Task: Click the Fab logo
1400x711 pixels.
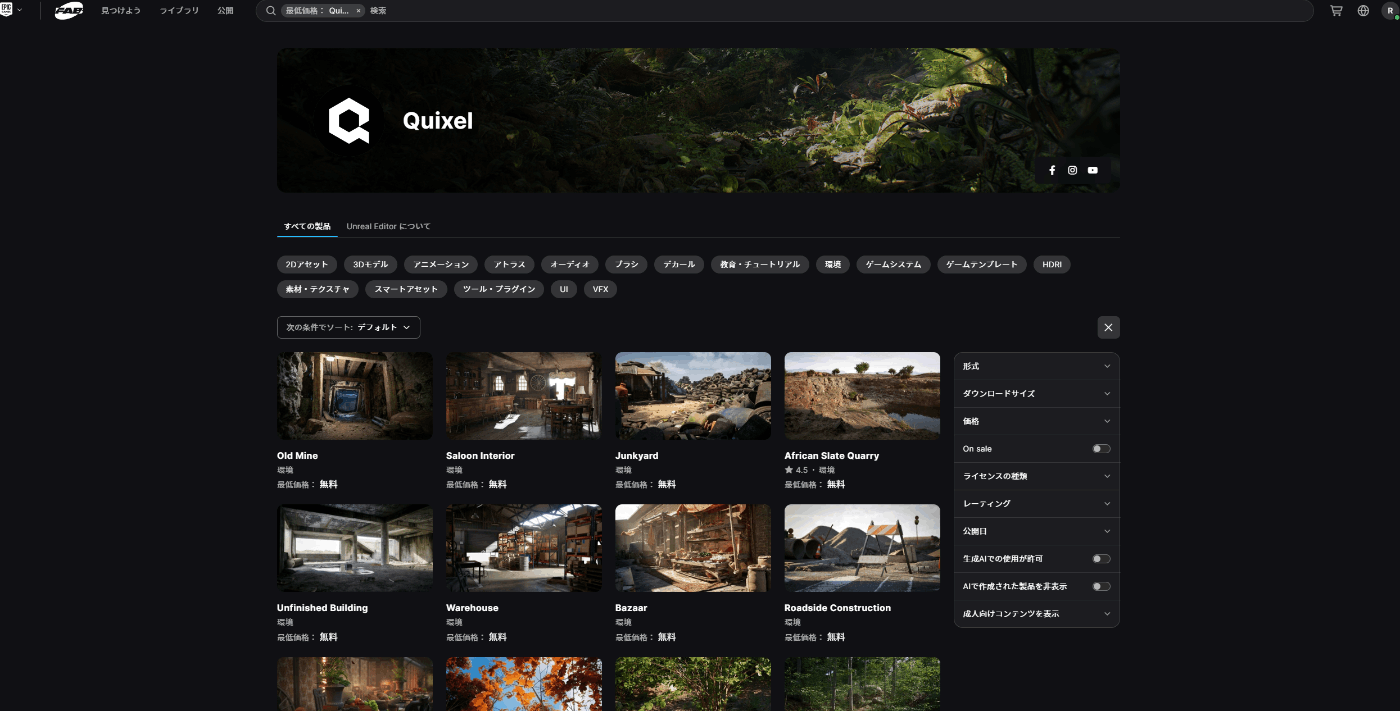Action: [x=69, y=10]
